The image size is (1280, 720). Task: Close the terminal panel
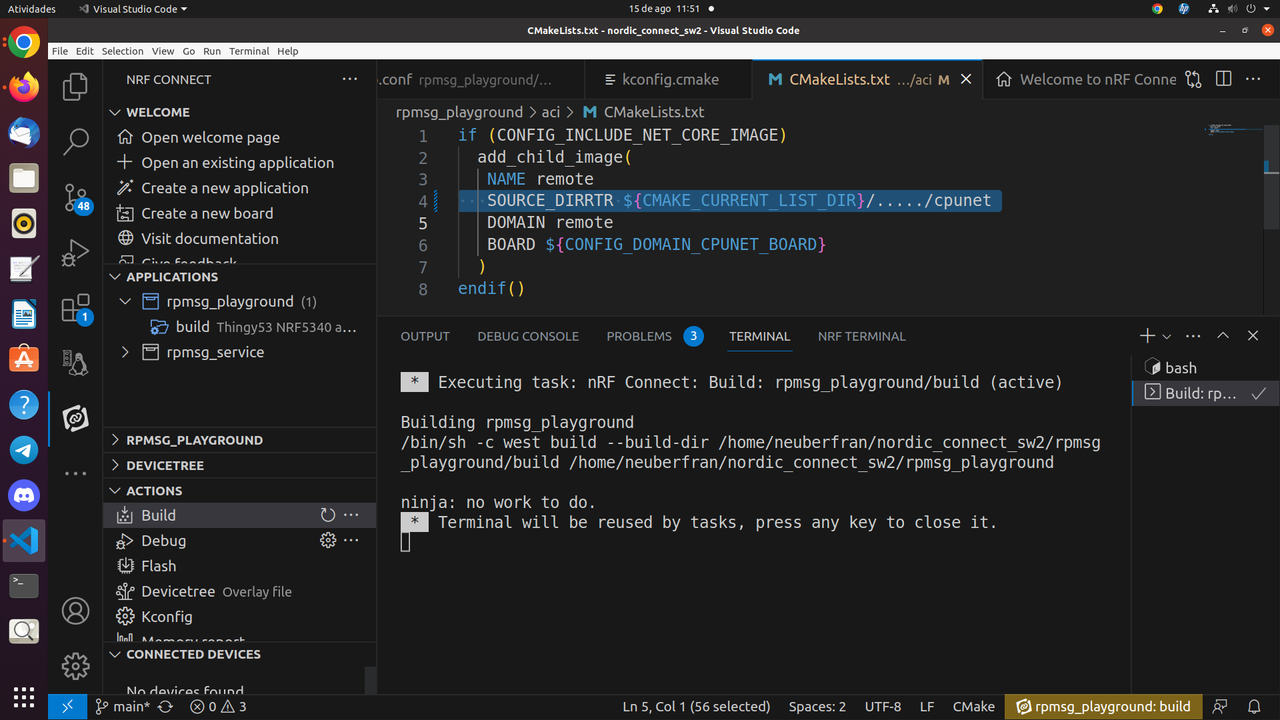click(1252, 336)
